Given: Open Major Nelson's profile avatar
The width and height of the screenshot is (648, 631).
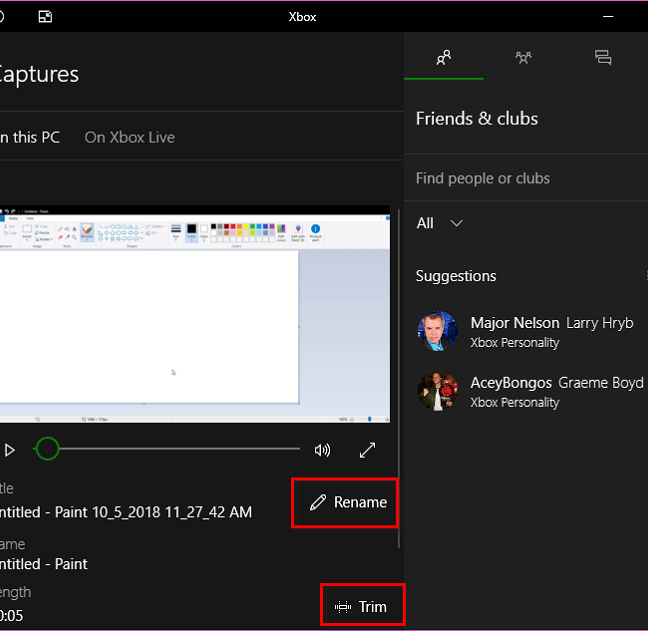Looking at the screenshot, I should 437,331.
